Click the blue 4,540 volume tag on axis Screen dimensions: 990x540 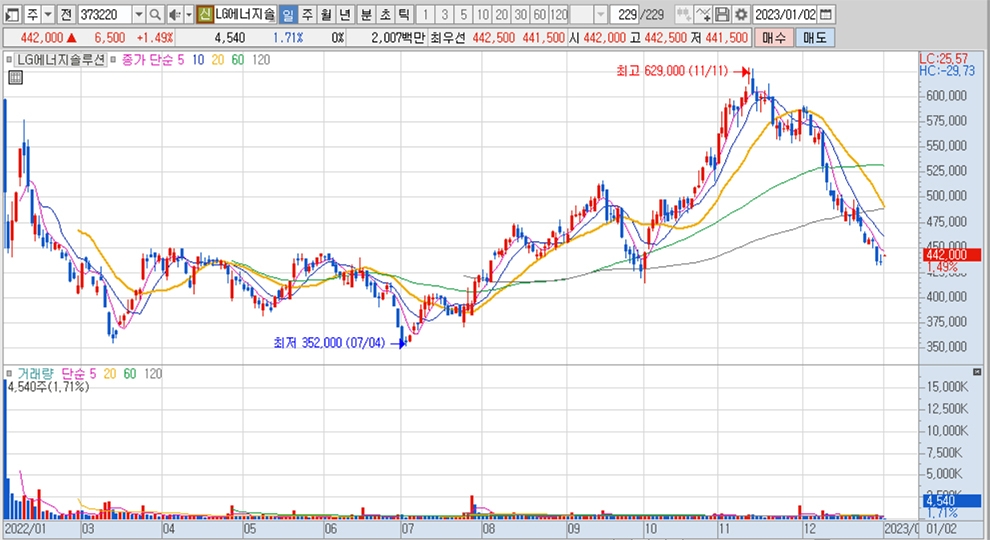click(x=952, y=501)
